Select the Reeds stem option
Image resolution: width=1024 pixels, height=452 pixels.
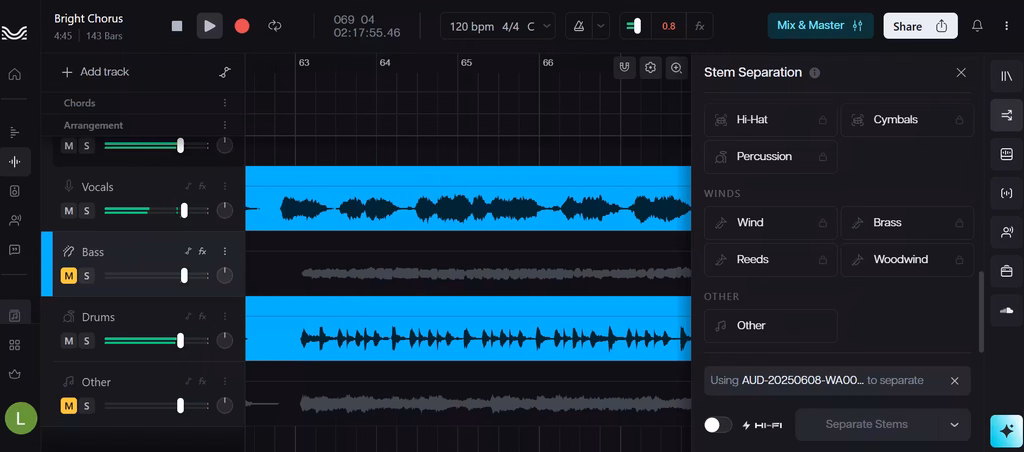(771, 260)
